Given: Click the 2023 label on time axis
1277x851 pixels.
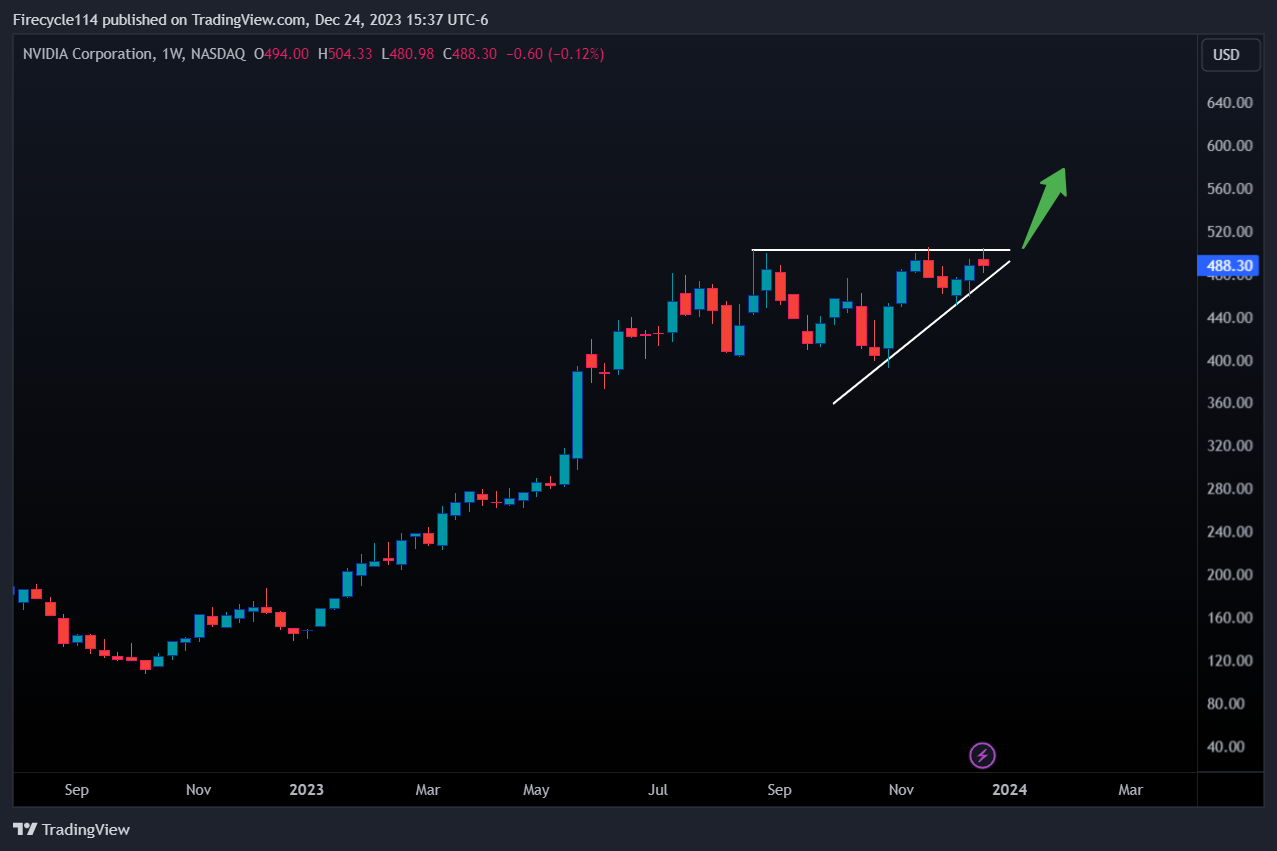Looking at the screenshot, I should click(307, 790).
